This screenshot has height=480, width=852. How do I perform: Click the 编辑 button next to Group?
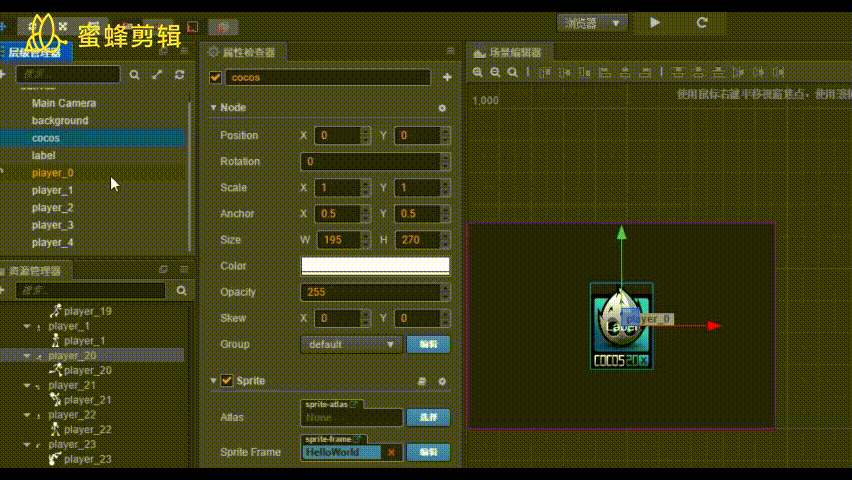coord(428,344)
